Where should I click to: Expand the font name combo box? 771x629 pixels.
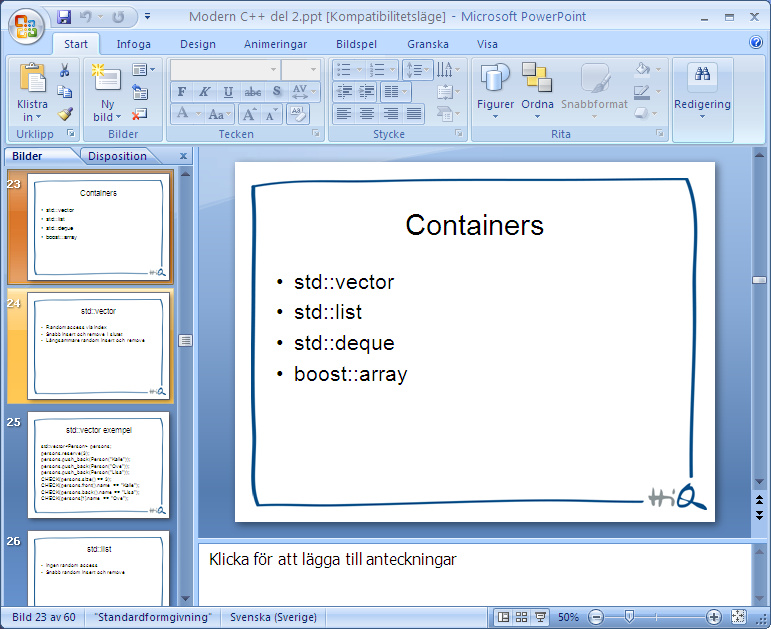(273, 70)
